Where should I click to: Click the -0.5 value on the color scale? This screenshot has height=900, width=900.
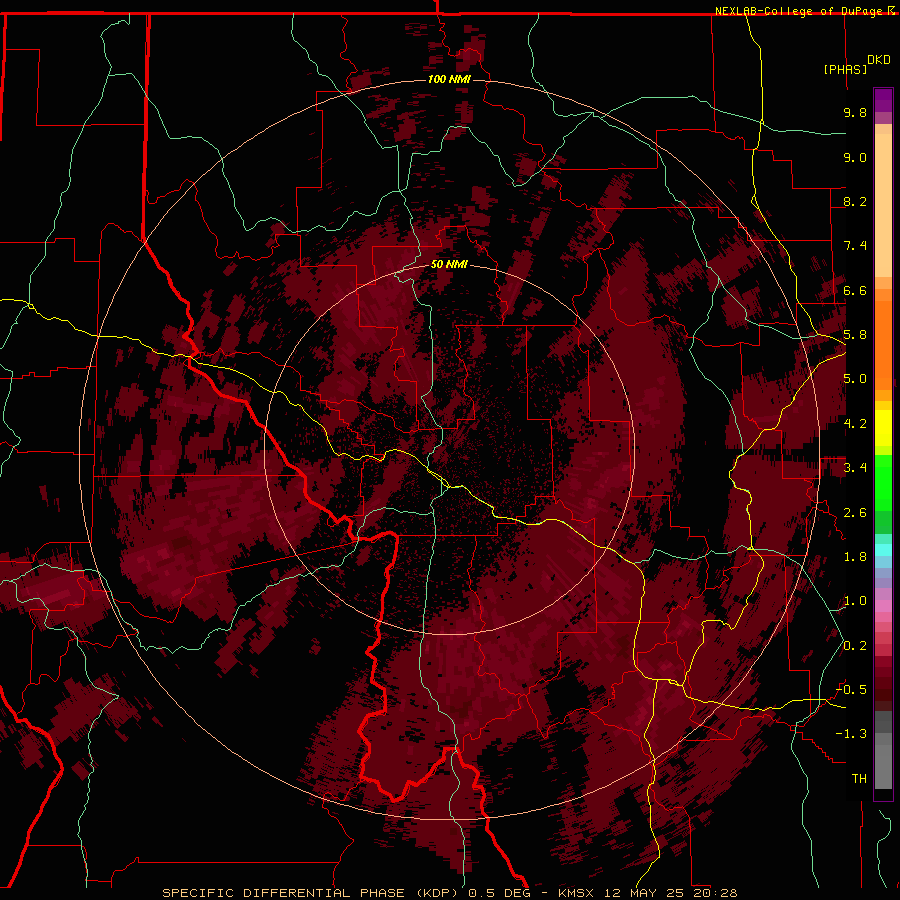[x=851, y=690]
